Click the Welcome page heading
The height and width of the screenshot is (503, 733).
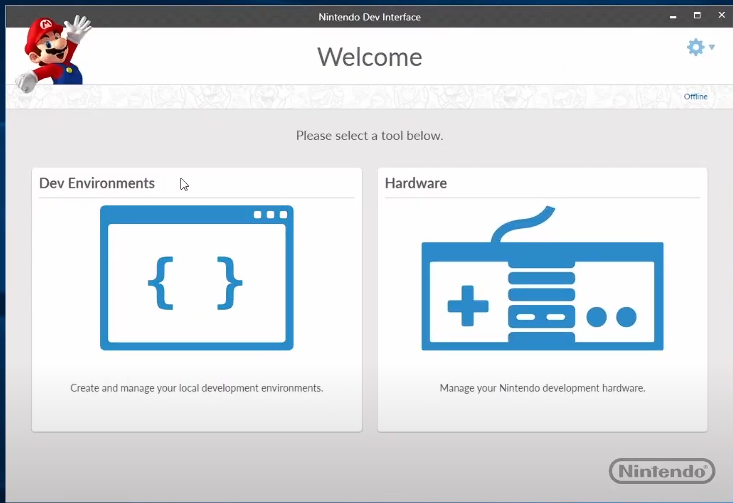369,57
